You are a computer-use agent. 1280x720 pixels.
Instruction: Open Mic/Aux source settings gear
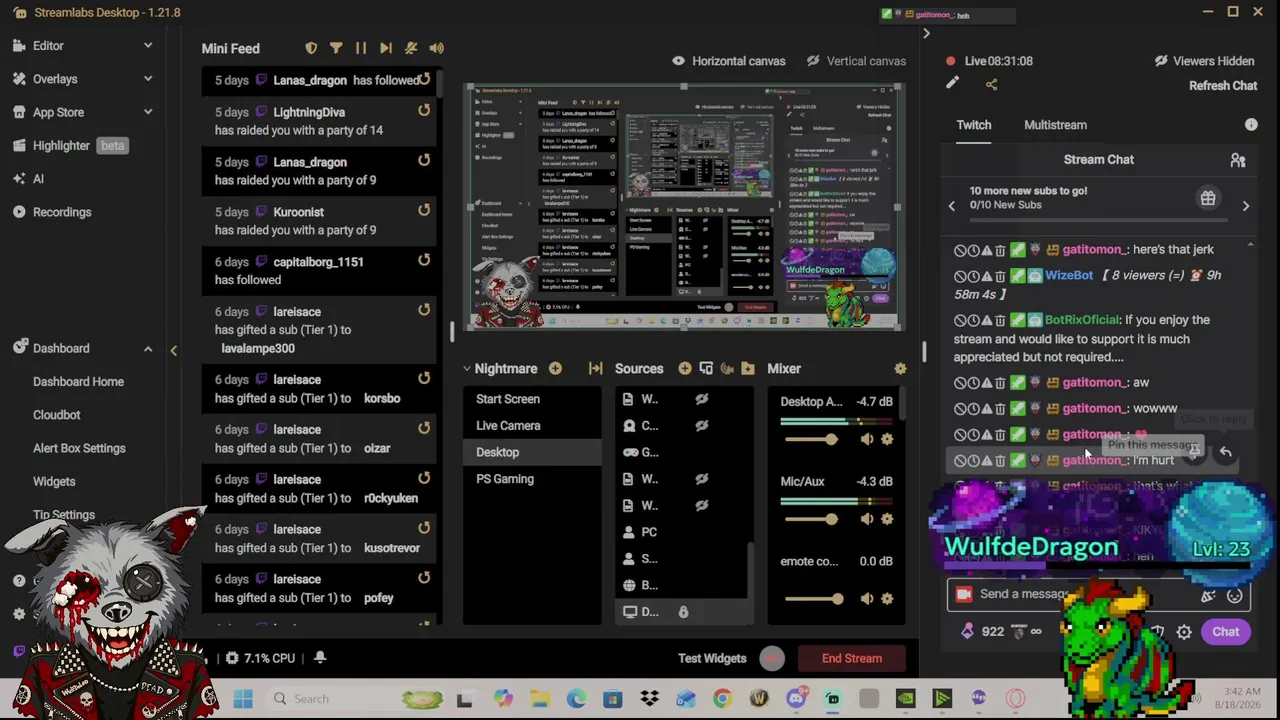(x=887, y=519)
